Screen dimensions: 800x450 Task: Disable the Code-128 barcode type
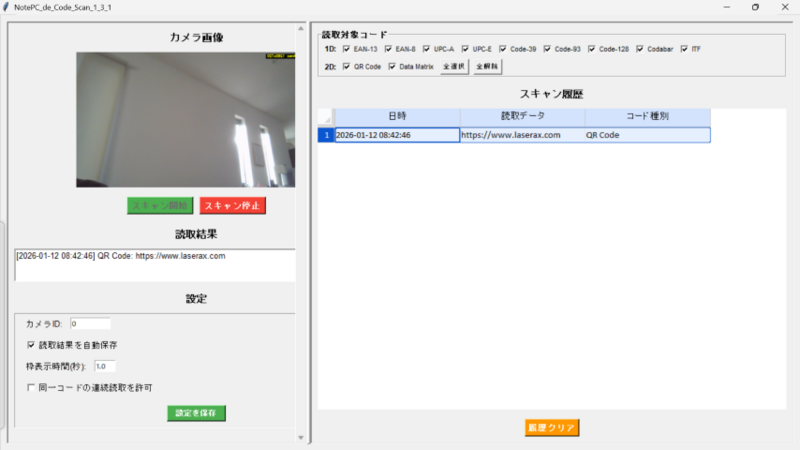592,48
